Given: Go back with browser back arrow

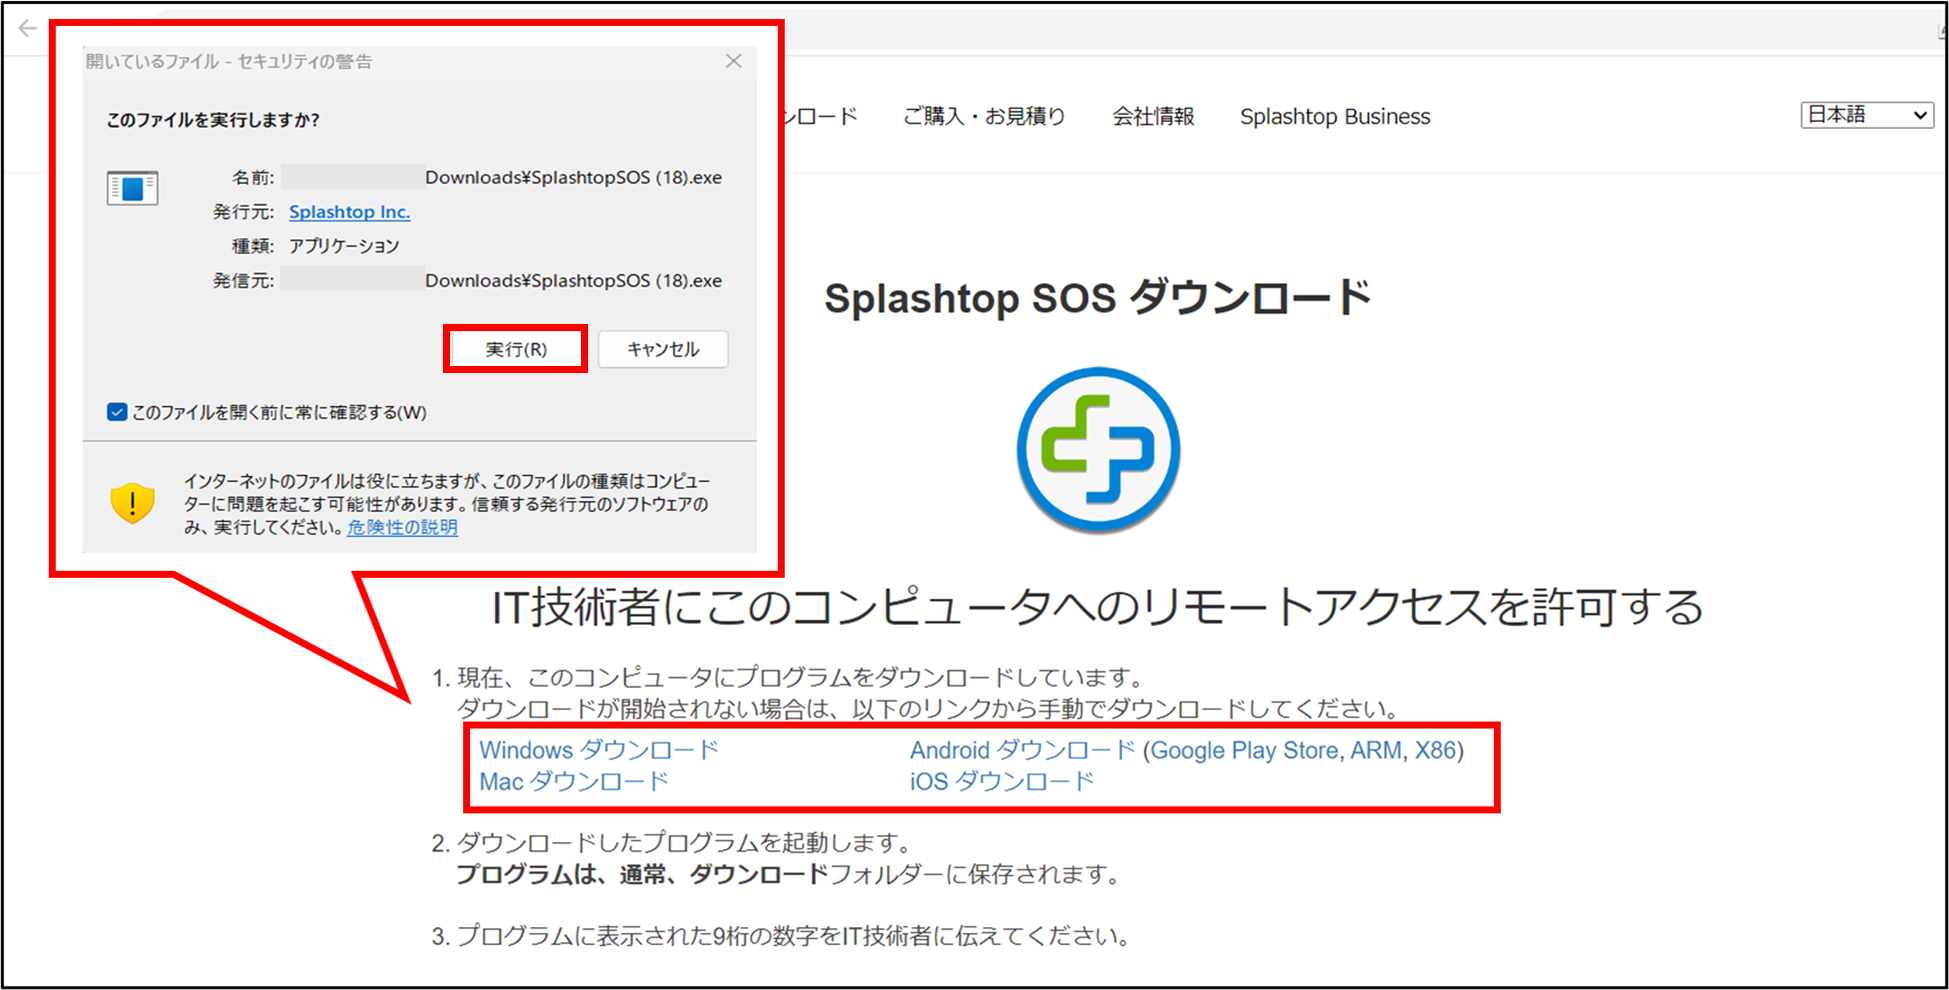Looking at the screenshot, I should click(x=28, y=28).
